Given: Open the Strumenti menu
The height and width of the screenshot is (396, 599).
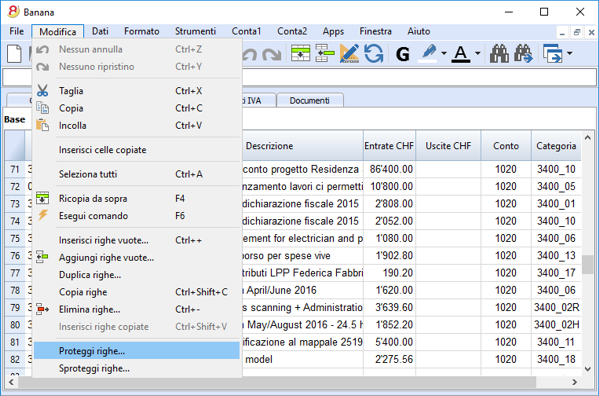Looking at the screenshot, I should tap(195, 31).
